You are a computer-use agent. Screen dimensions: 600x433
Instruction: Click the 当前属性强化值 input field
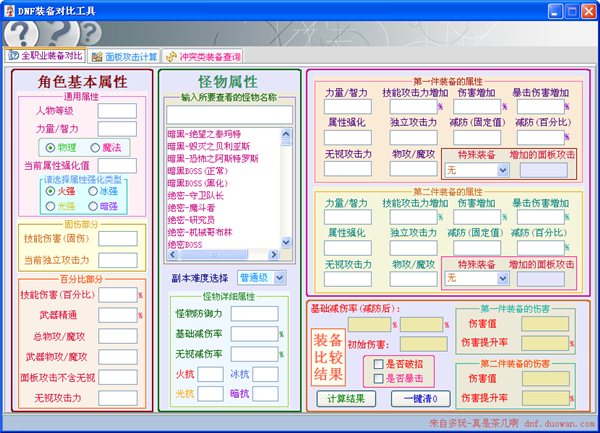117,166
